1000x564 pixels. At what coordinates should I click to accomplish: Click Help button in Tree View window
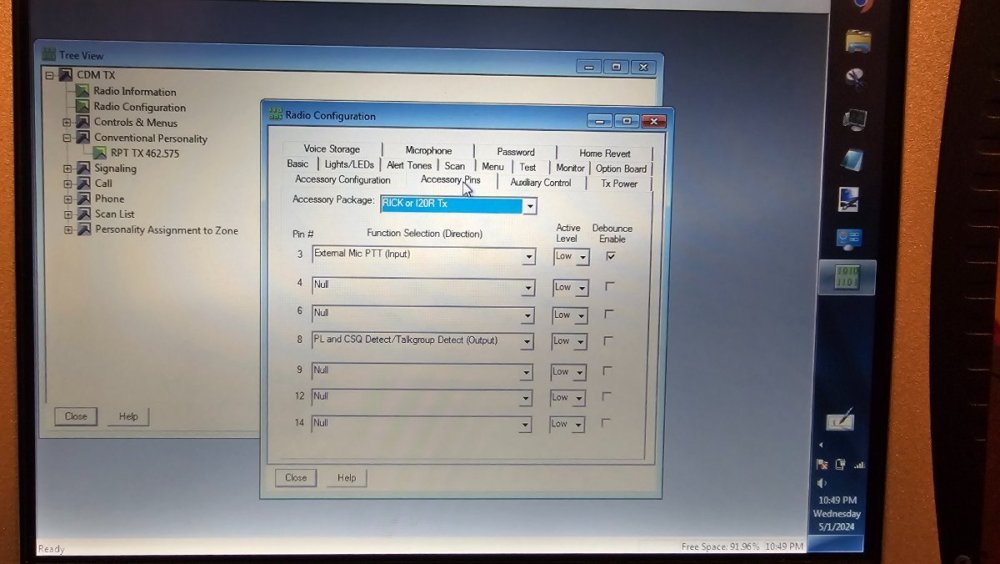[x=128, y=416]
